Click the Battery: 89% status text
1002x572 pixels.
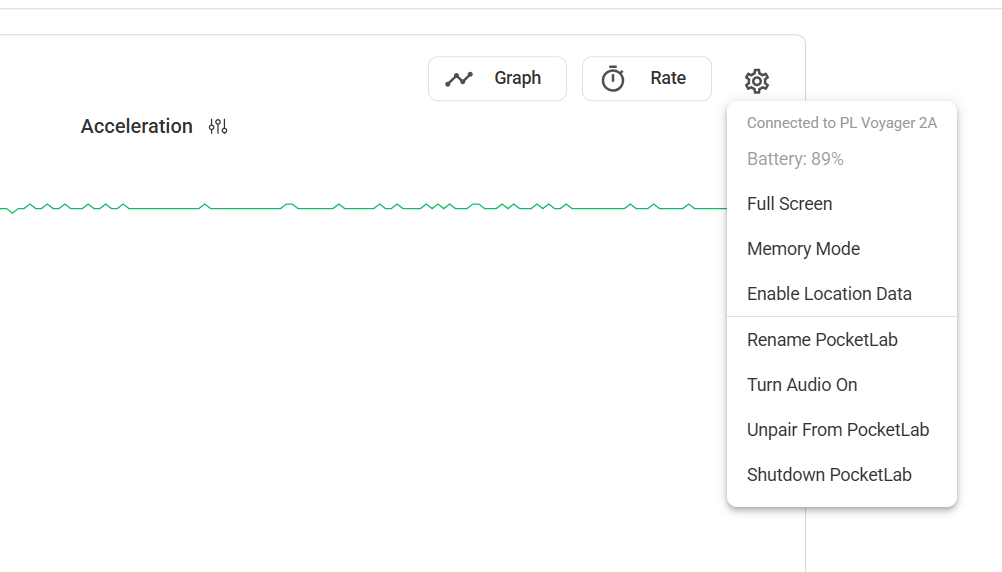pyautogui.click(x=795, y=159)
